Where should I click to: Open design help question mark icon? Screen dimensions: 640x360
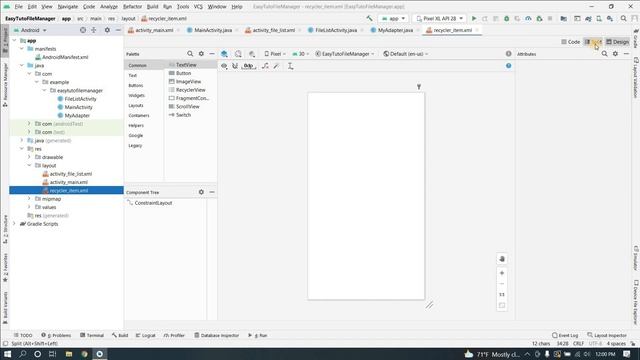[x=509, y=65]
